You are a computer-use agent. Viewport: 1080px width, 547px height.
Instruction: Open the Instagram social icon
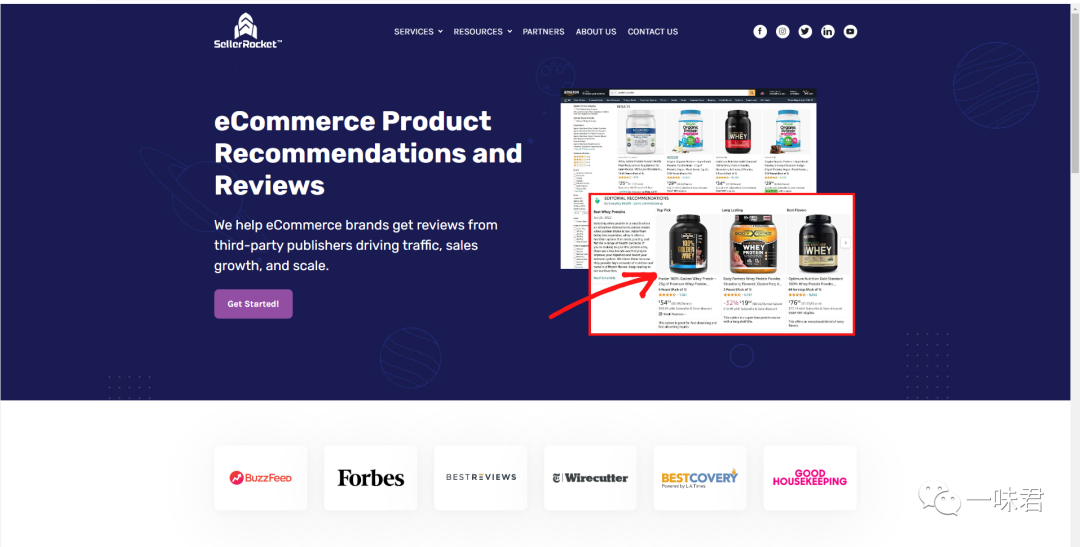[x=782, y=32]
